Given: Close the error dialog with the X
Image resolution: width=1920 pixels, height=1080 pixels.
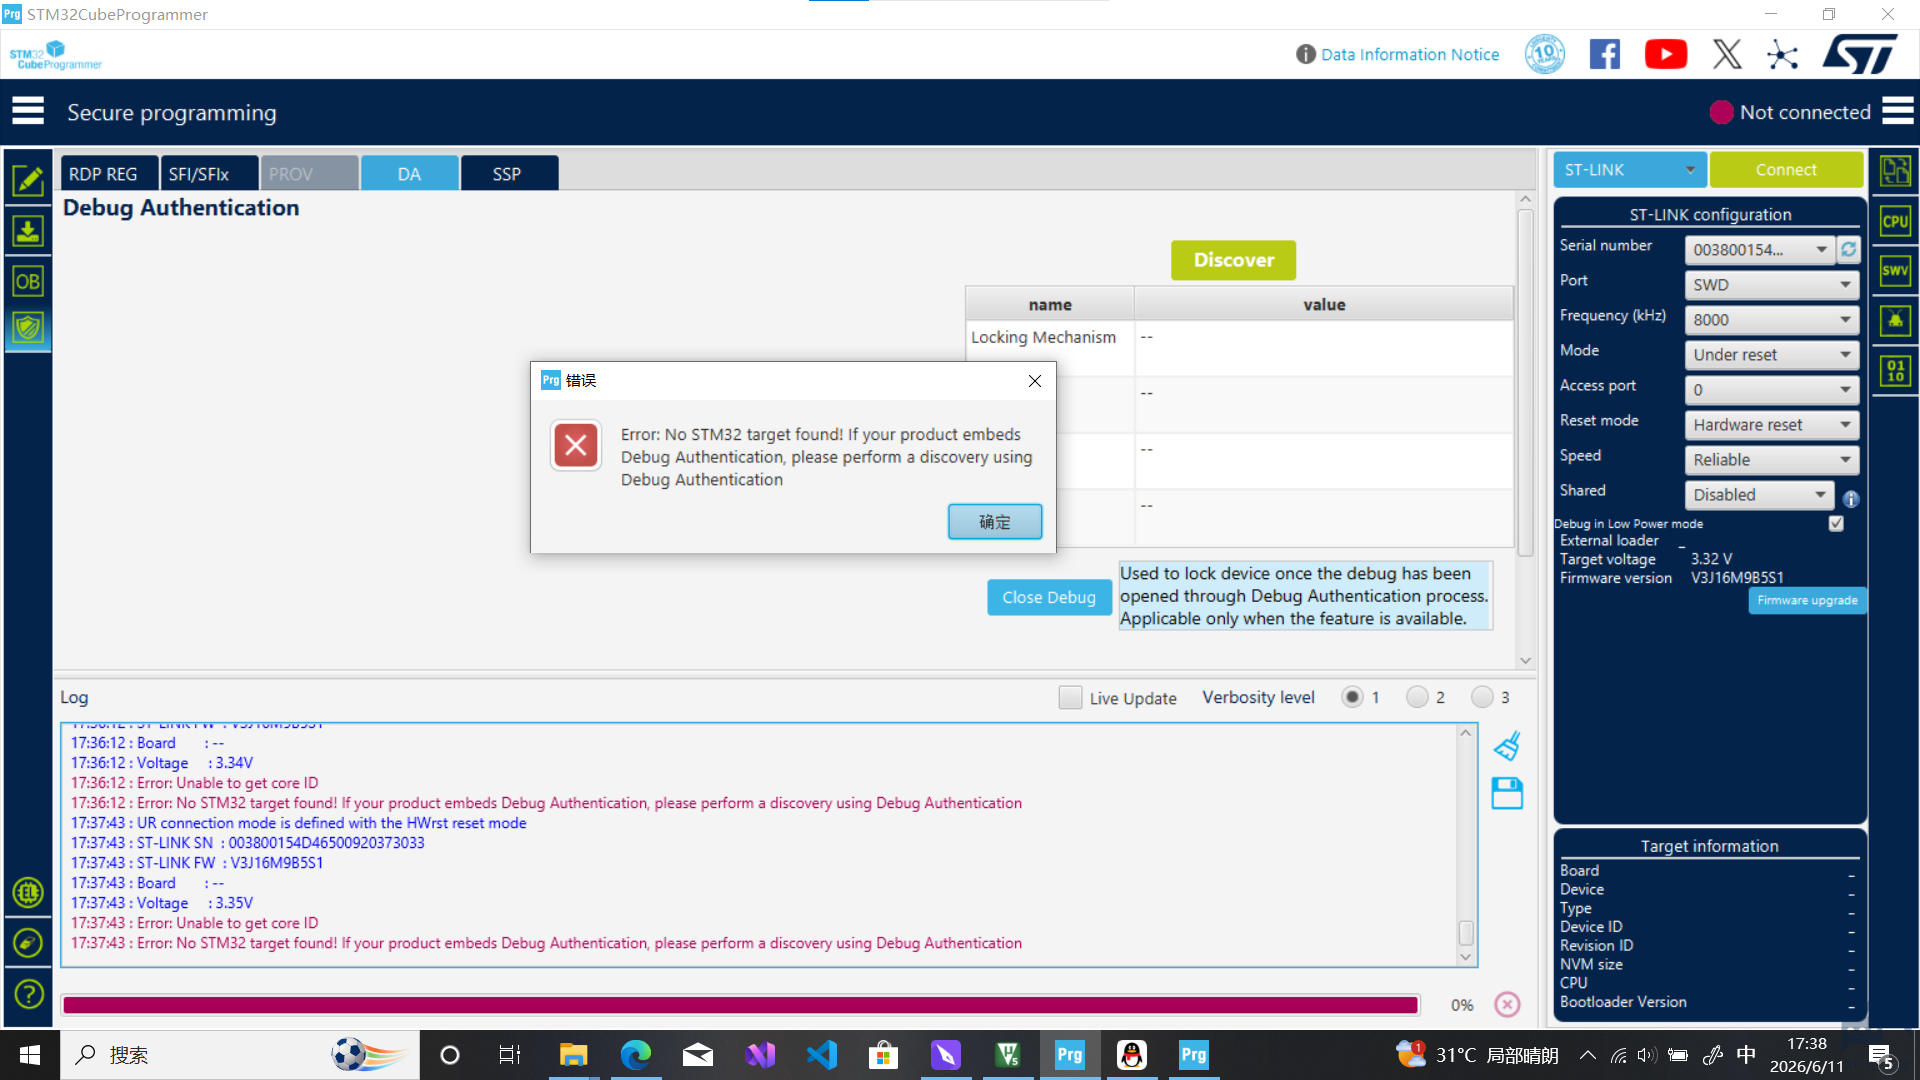Looking at the screenshot, I should (1035, 380).
